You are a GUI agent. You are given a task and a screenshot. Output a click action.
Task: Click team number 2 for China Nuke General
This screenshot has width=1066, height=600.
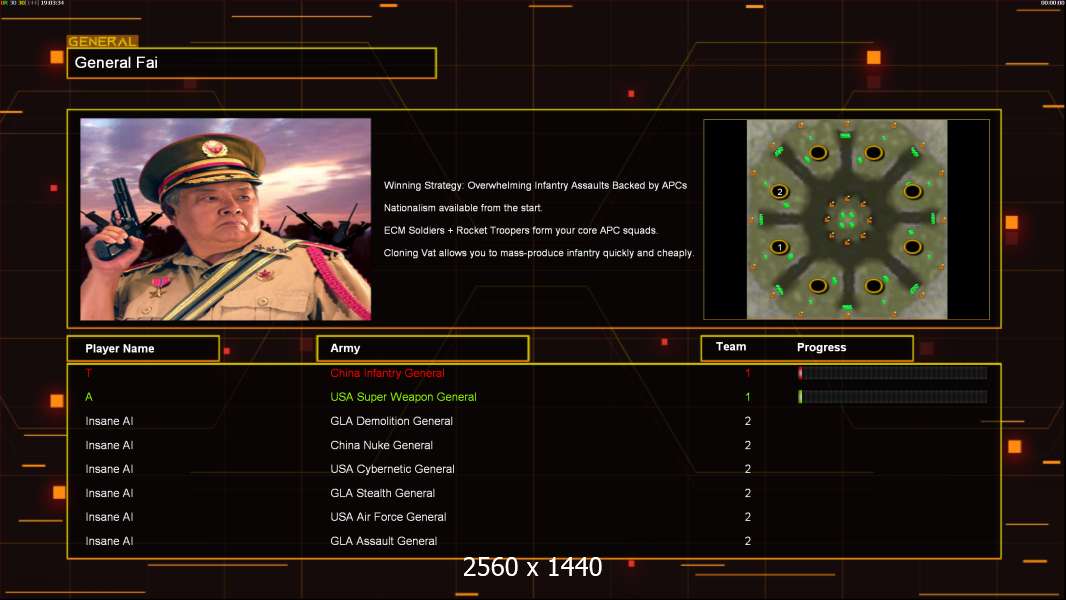point(748,445)
